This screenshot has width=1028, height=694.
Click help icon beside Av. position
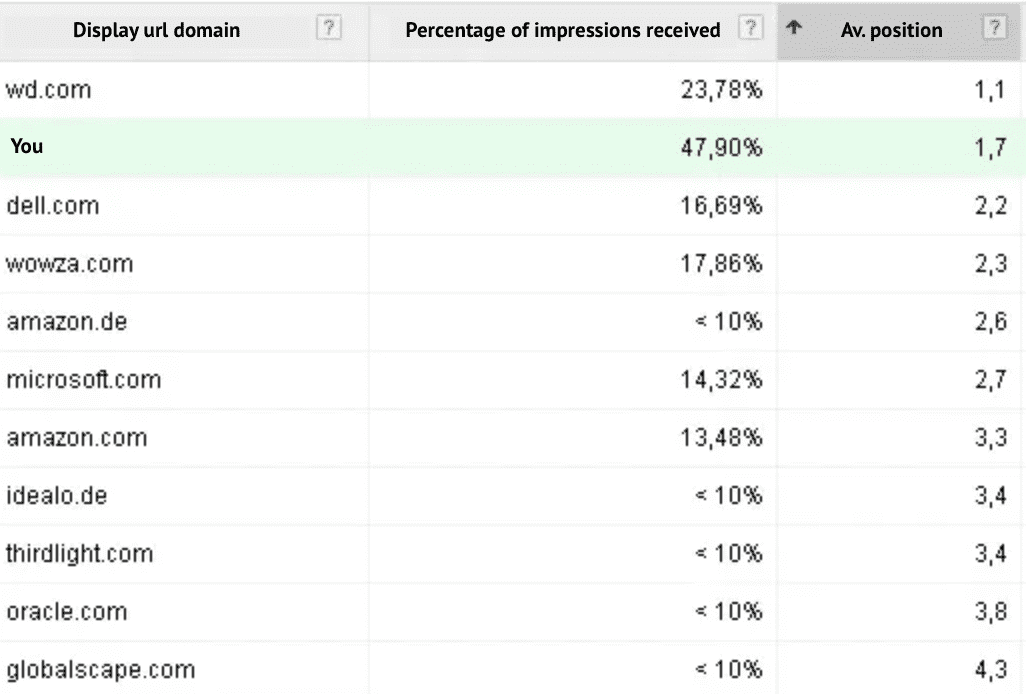pyautogui.click(x=993, y=29)
